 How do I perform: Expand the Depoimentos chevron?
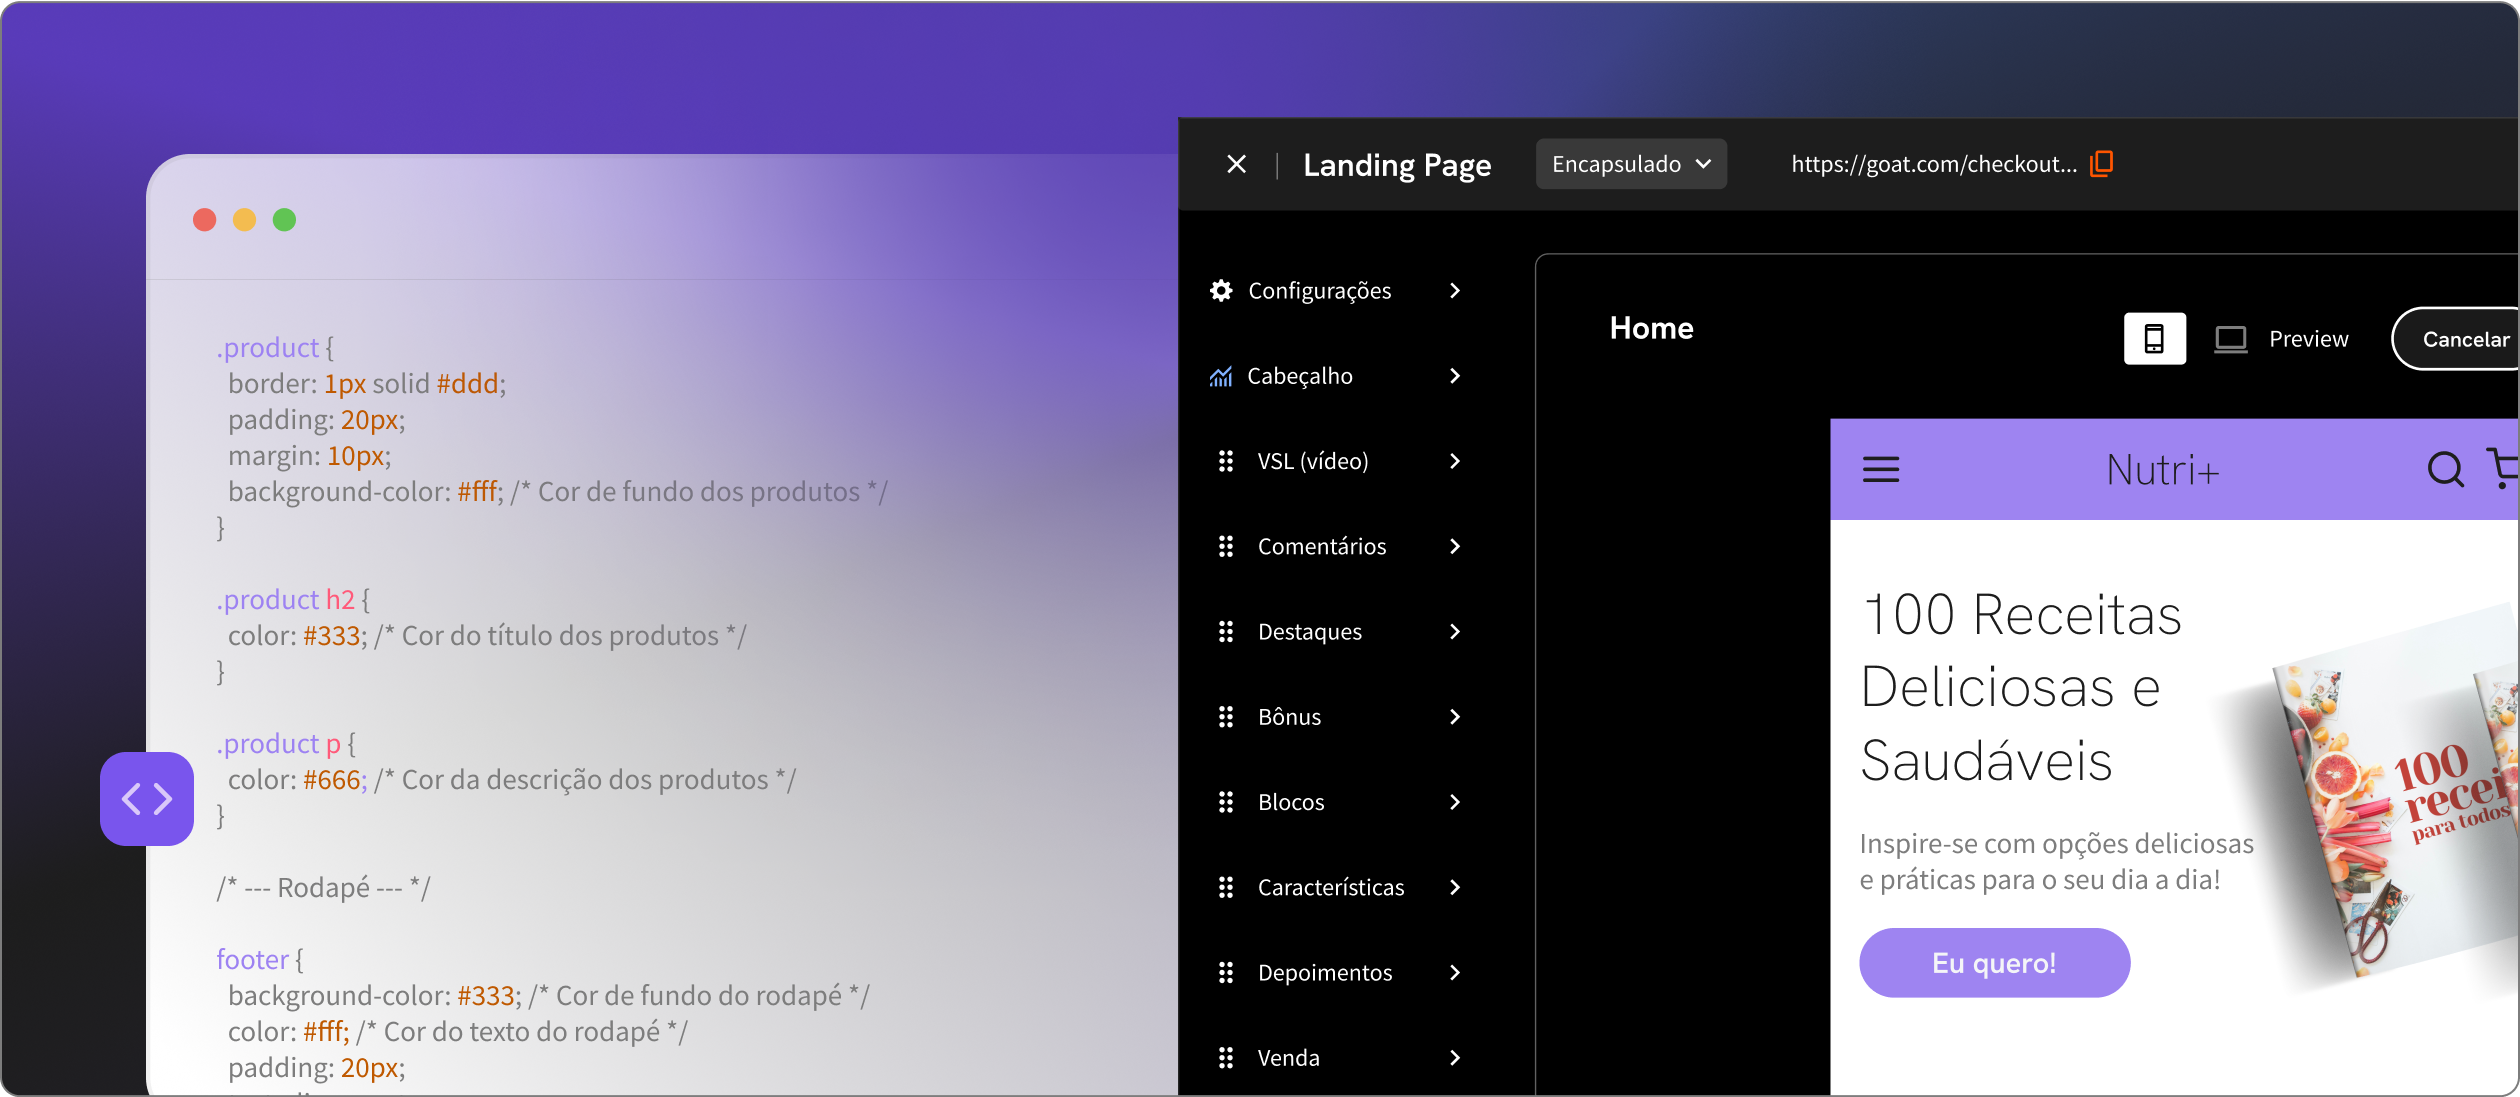pyautogui.click(x=1455, y=973)
